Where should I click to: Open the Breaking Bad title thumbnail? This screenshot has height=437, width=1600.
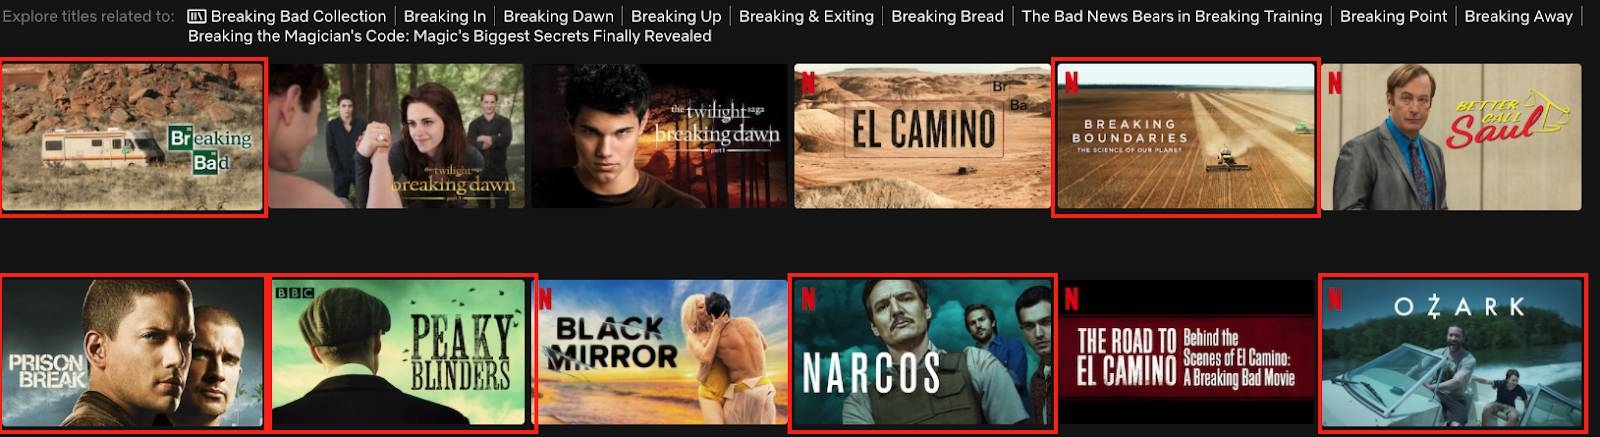click(133, 137)
